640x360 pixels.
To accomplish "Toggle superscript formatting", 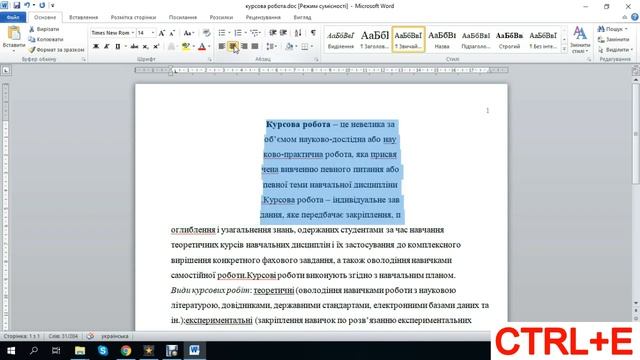I will point(156,47).
